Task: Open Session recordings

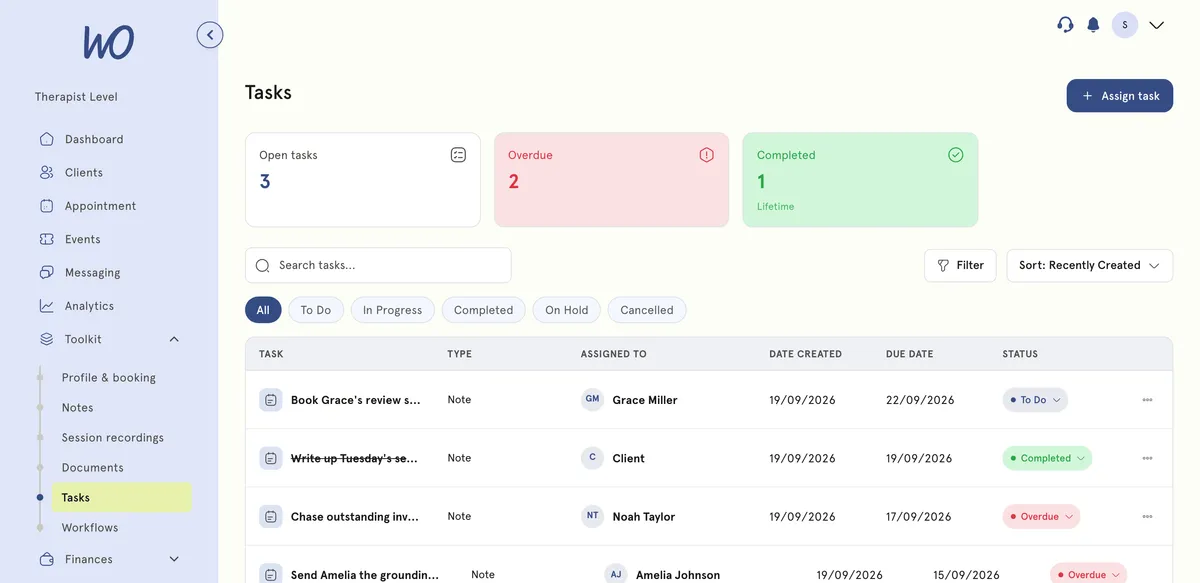Action: 112,437
